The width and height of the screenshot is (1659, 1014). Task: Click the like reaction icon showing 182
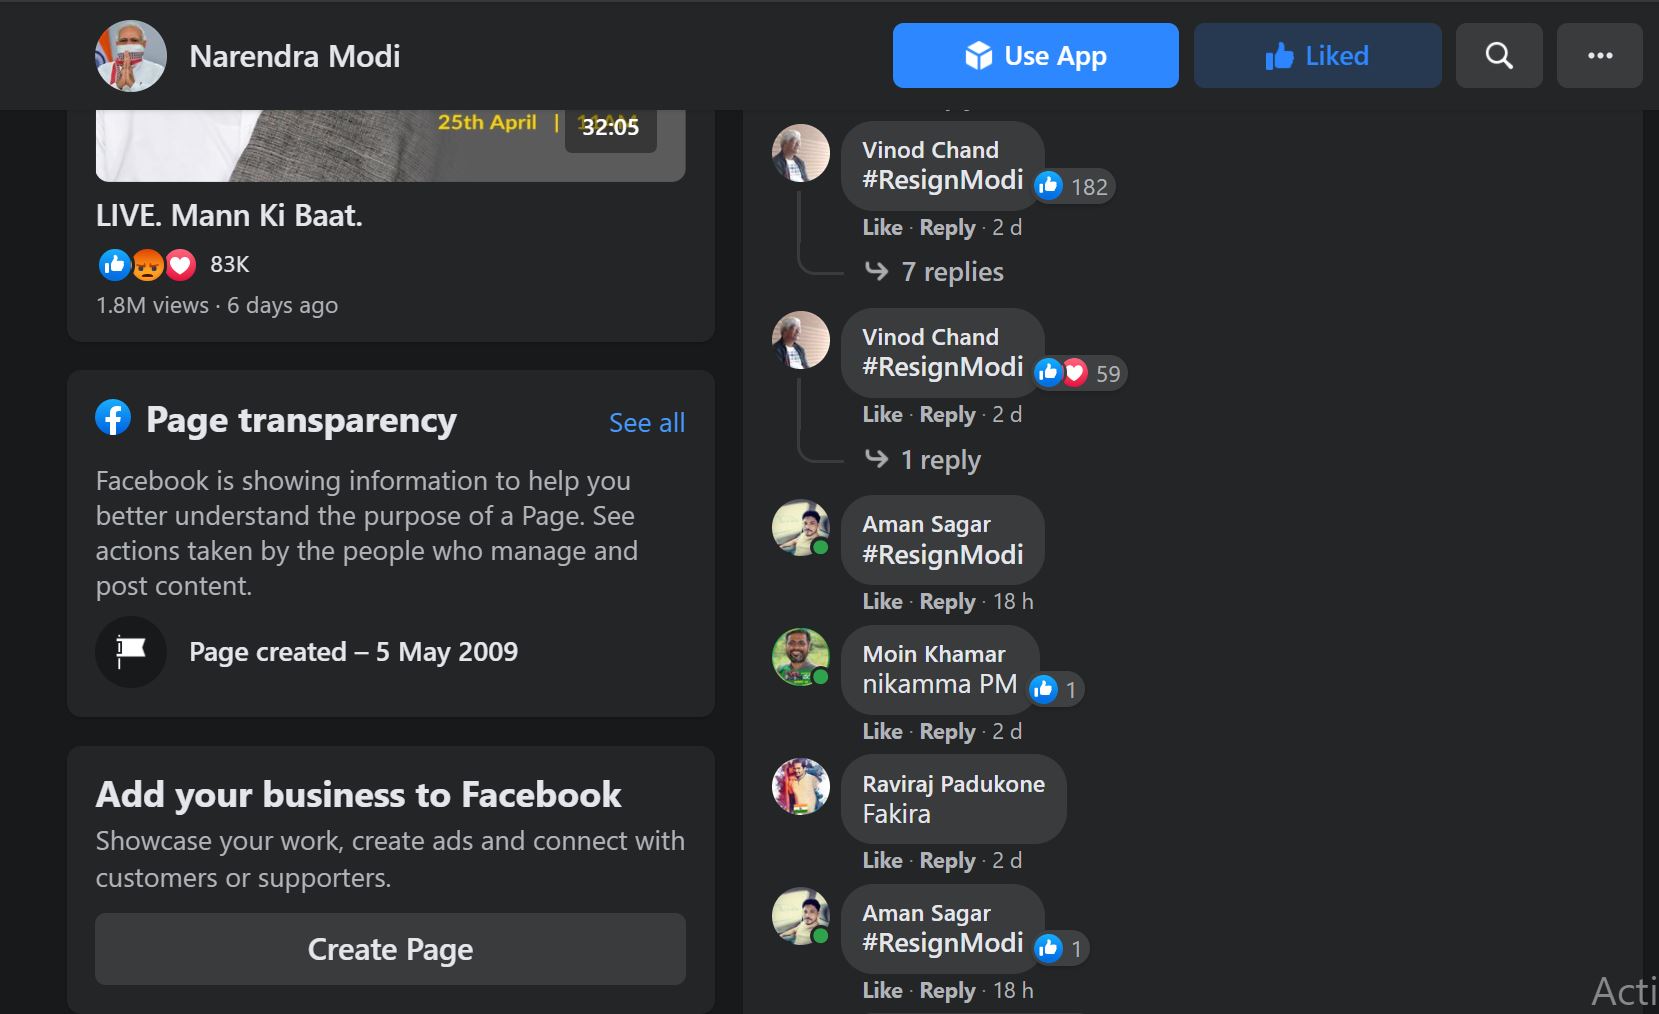[1048, 185]
